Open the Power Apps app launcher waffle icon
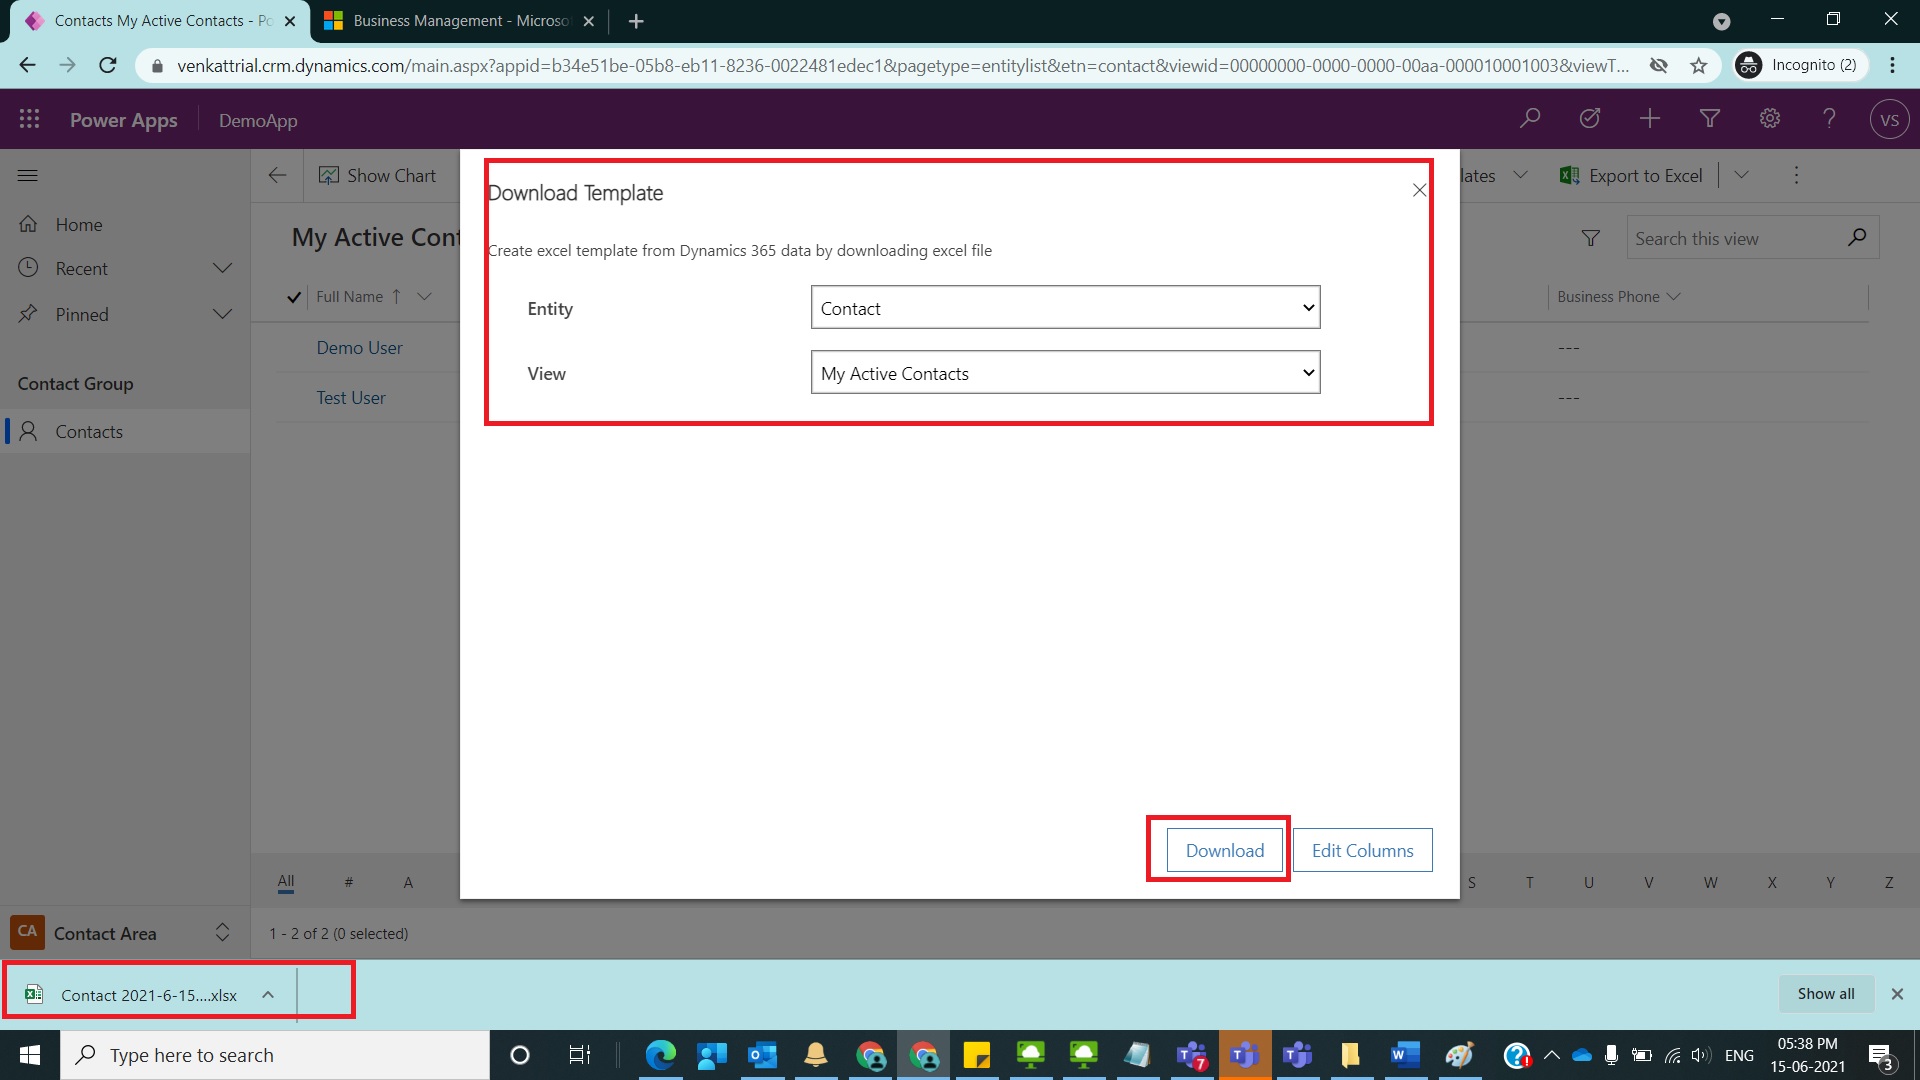This screenshot has height=1080, width=1920. (29, 119)
